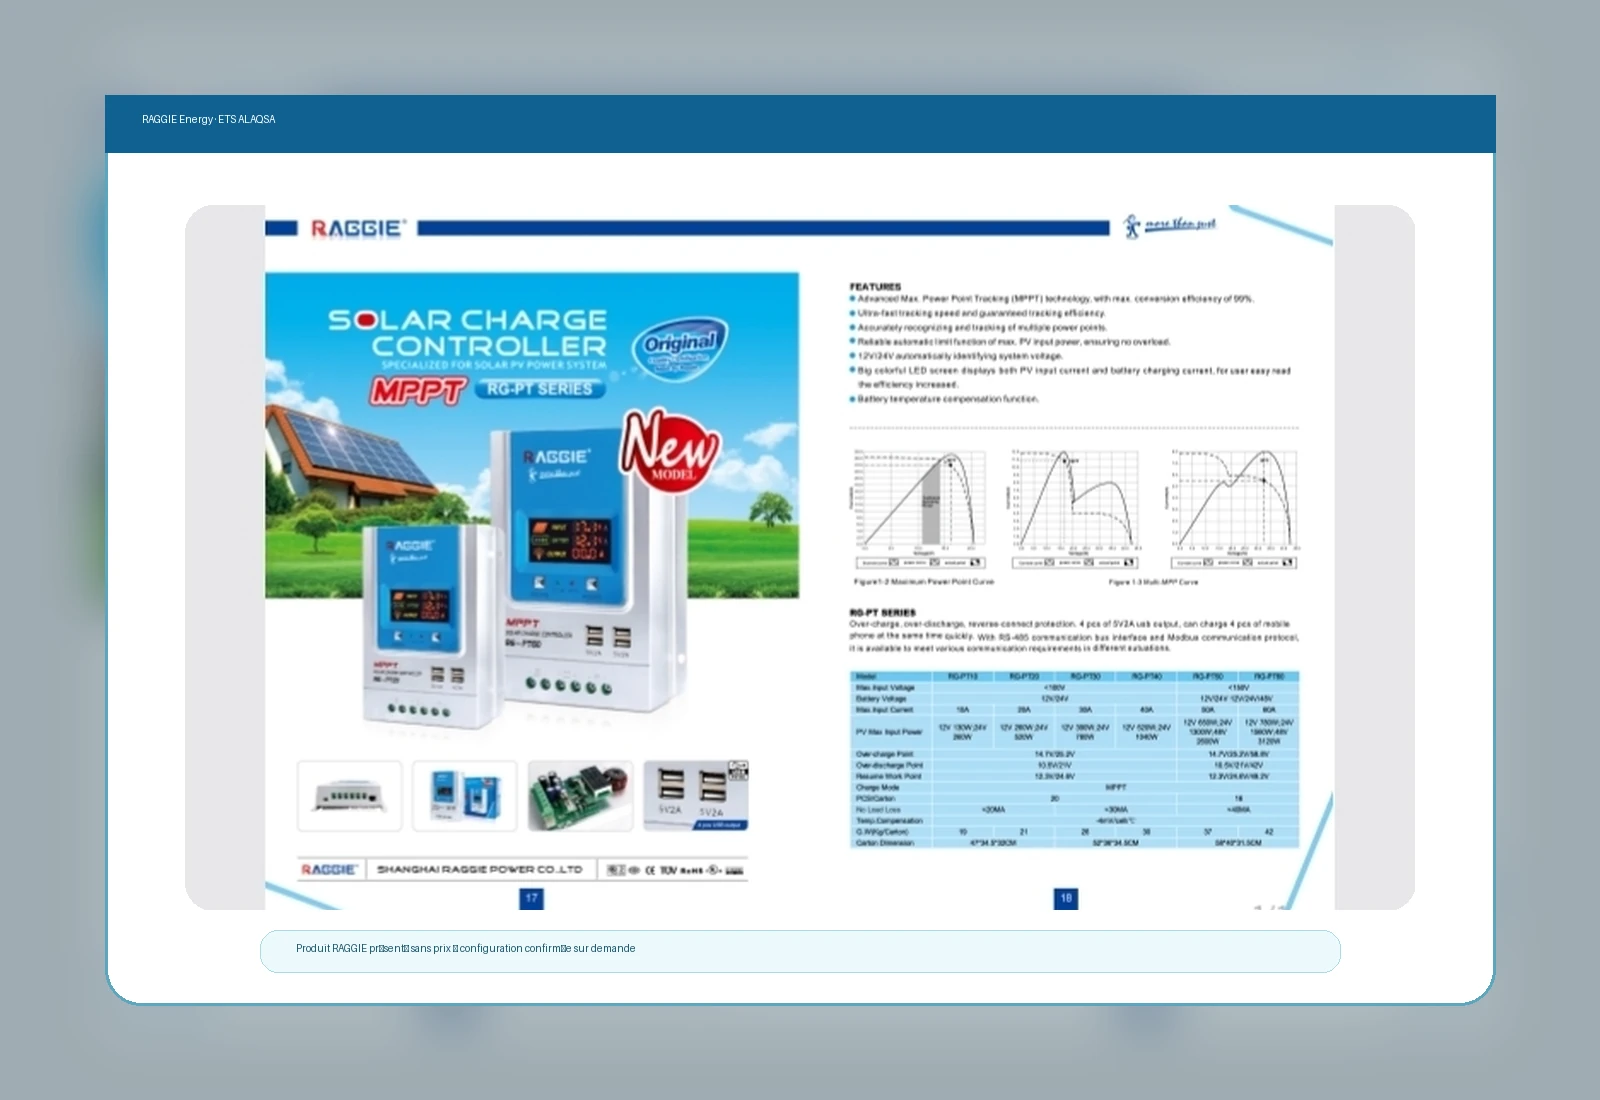Click the 'RG-PT SERIES' blue pill label
Image resolution: width=1600 pixels, height=1100 pixels.
tap(540, 389)
